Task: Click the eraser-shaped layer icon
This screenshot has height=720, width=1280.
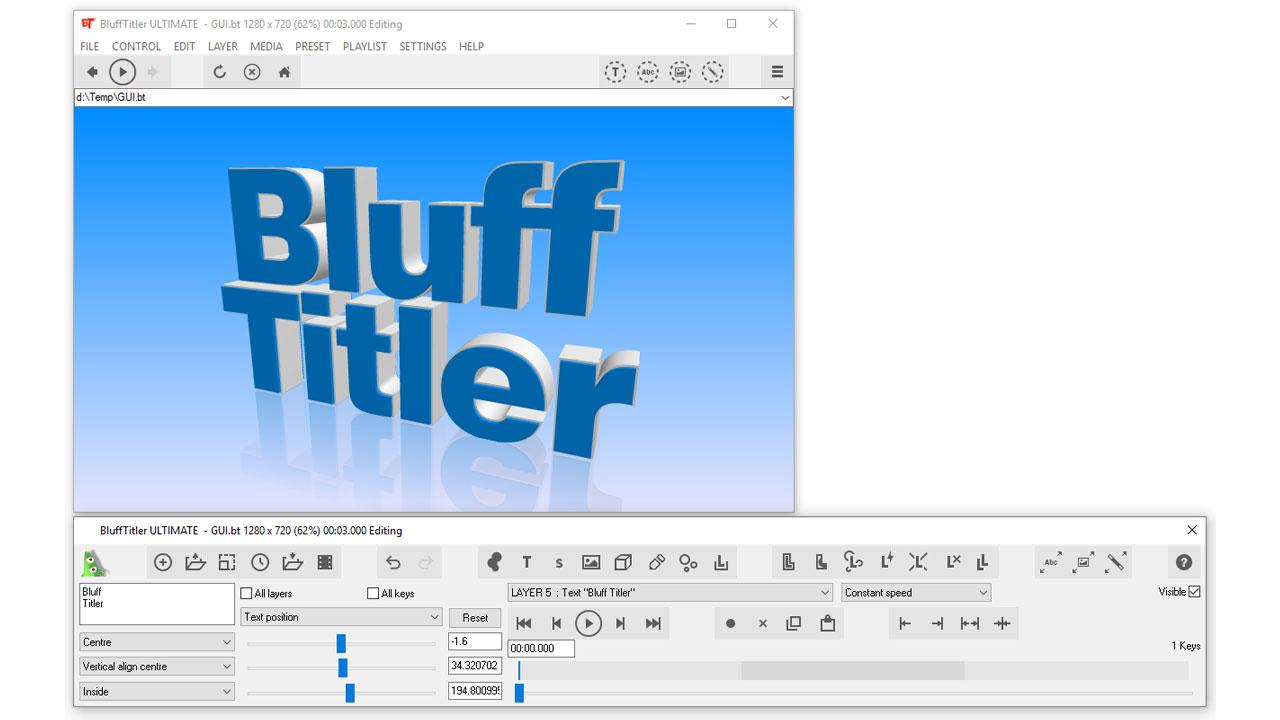Action: click(x=656, y=562)
